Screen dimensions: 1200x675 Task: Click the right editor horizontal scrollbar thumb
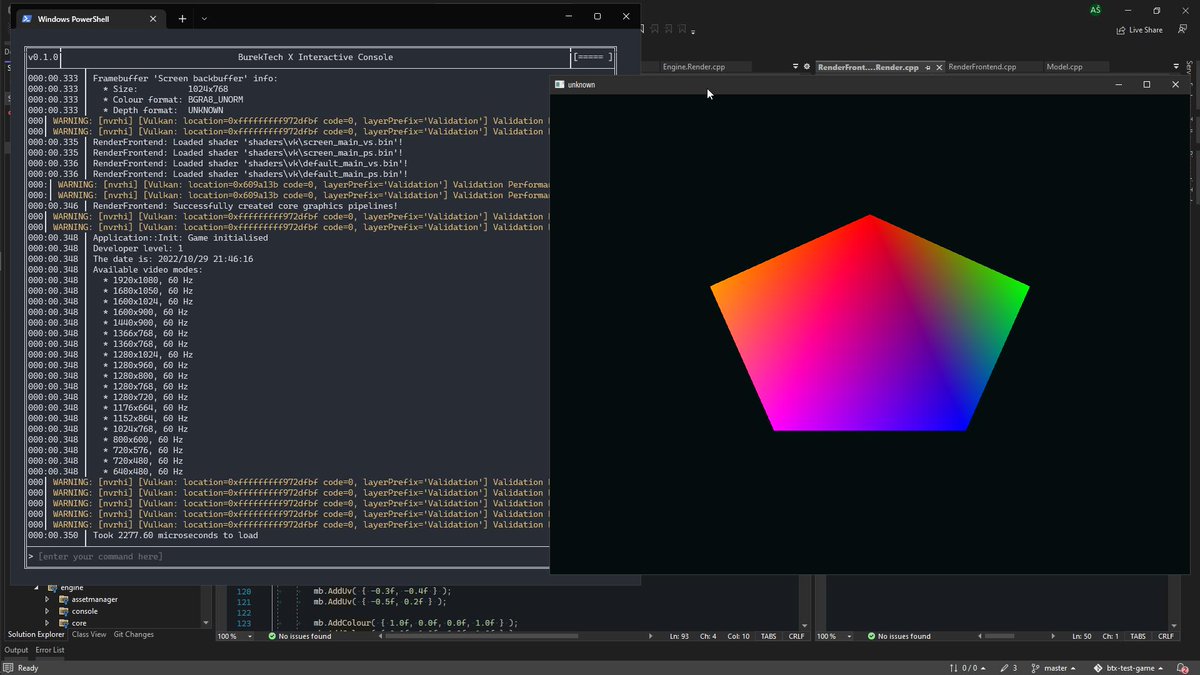tap(999, 636)
